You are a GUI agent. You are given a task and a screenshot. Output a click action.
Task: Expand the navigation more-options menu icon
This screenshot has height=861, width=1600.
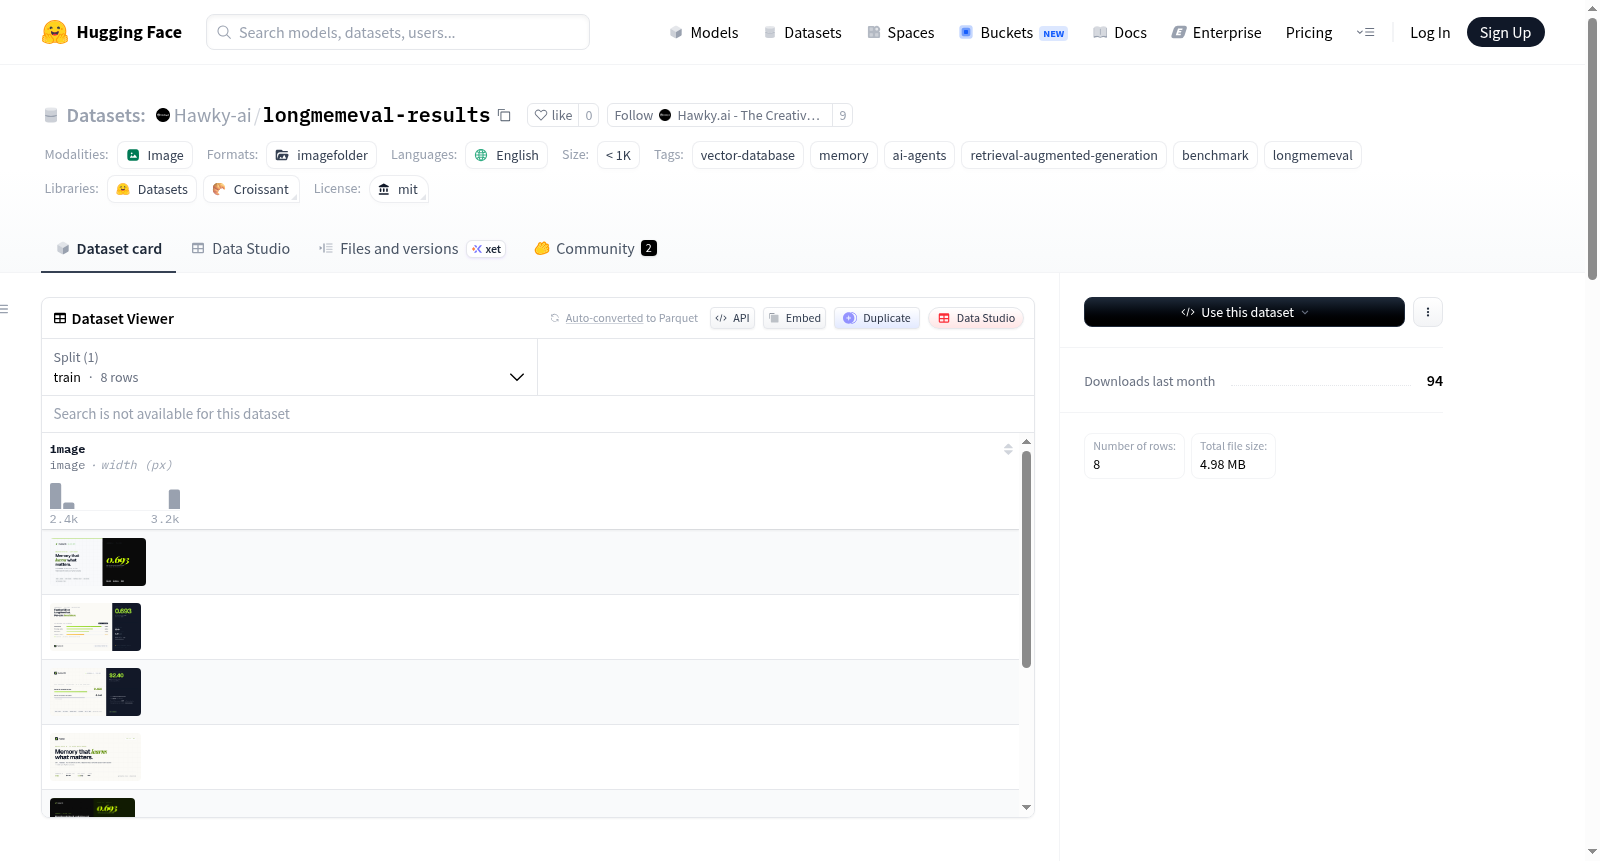(1365, 32)
